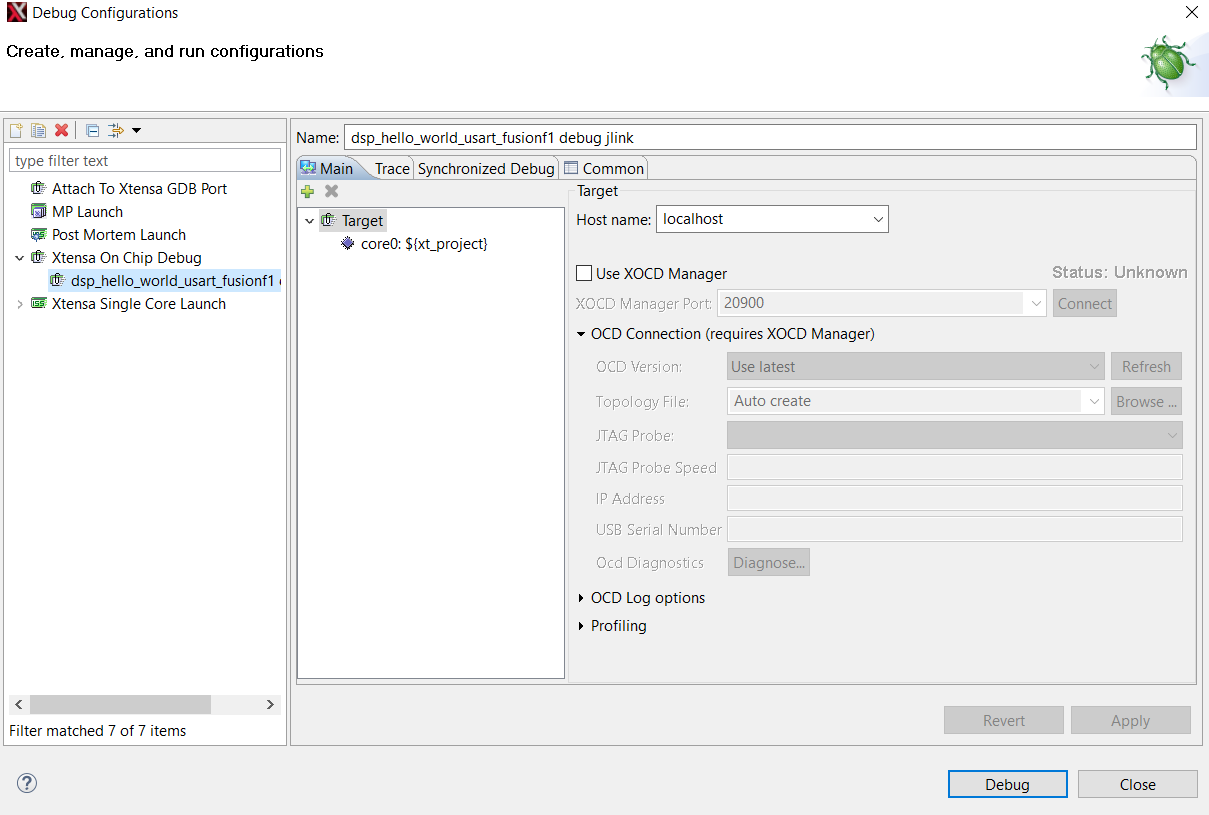Expand the OCD Log options section
1209x815 pixels.
coord(582,598)
